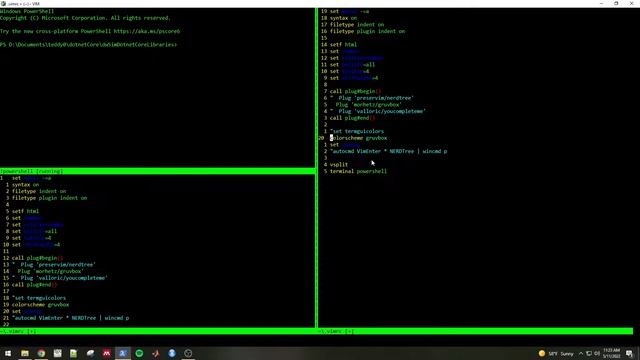Click 'call plug#end()' in the bottom-left pane
Viewport: 640px width, 360px height.
(x=34, y=284)
